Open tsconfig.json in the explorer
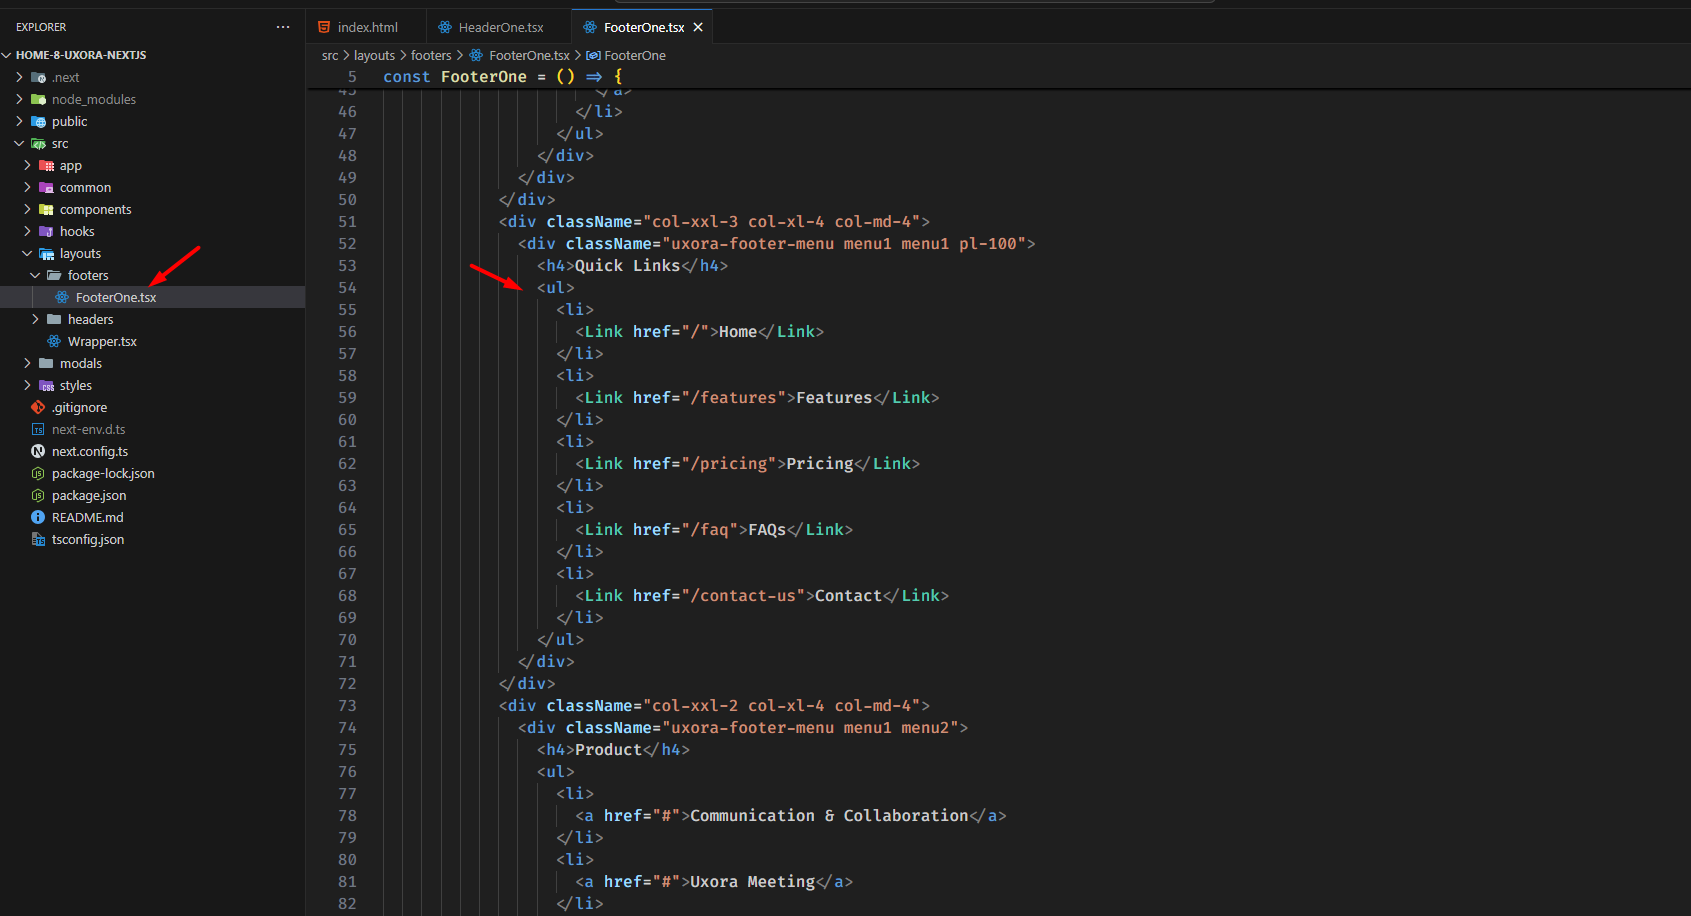1691x916 pixels. [88, 539]
